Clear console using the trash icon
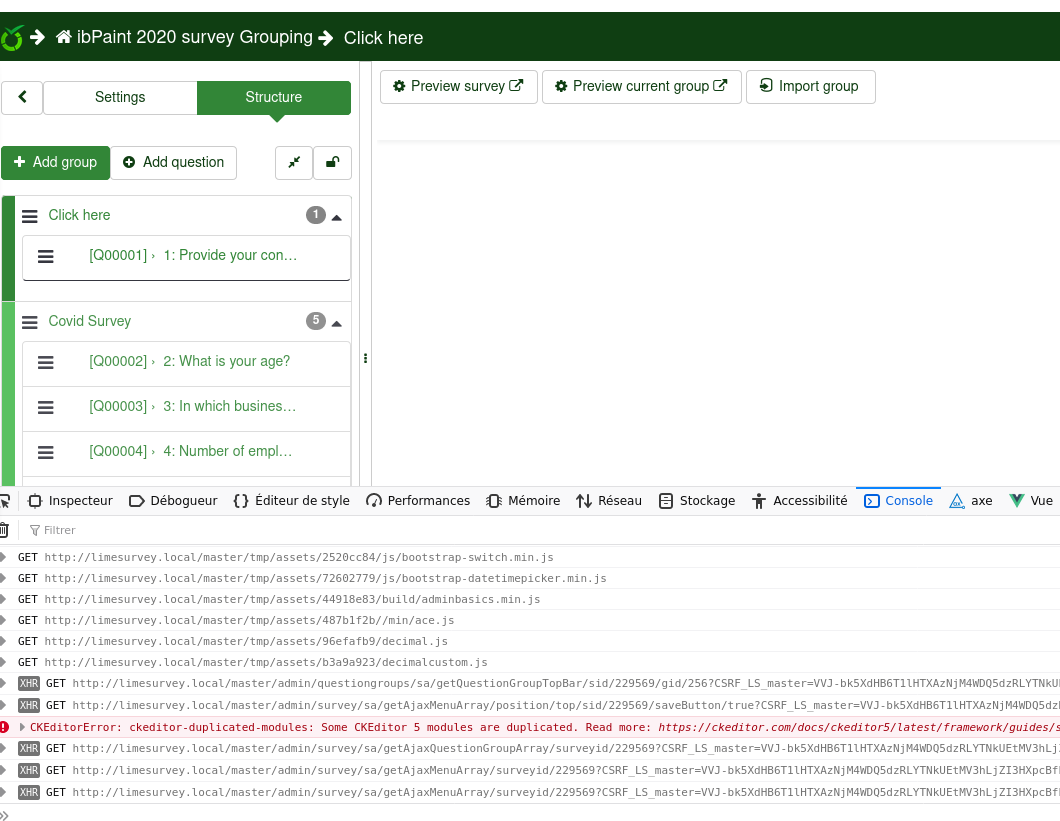The height and width of the screenshot is (821, 1060). pos(4,530)
